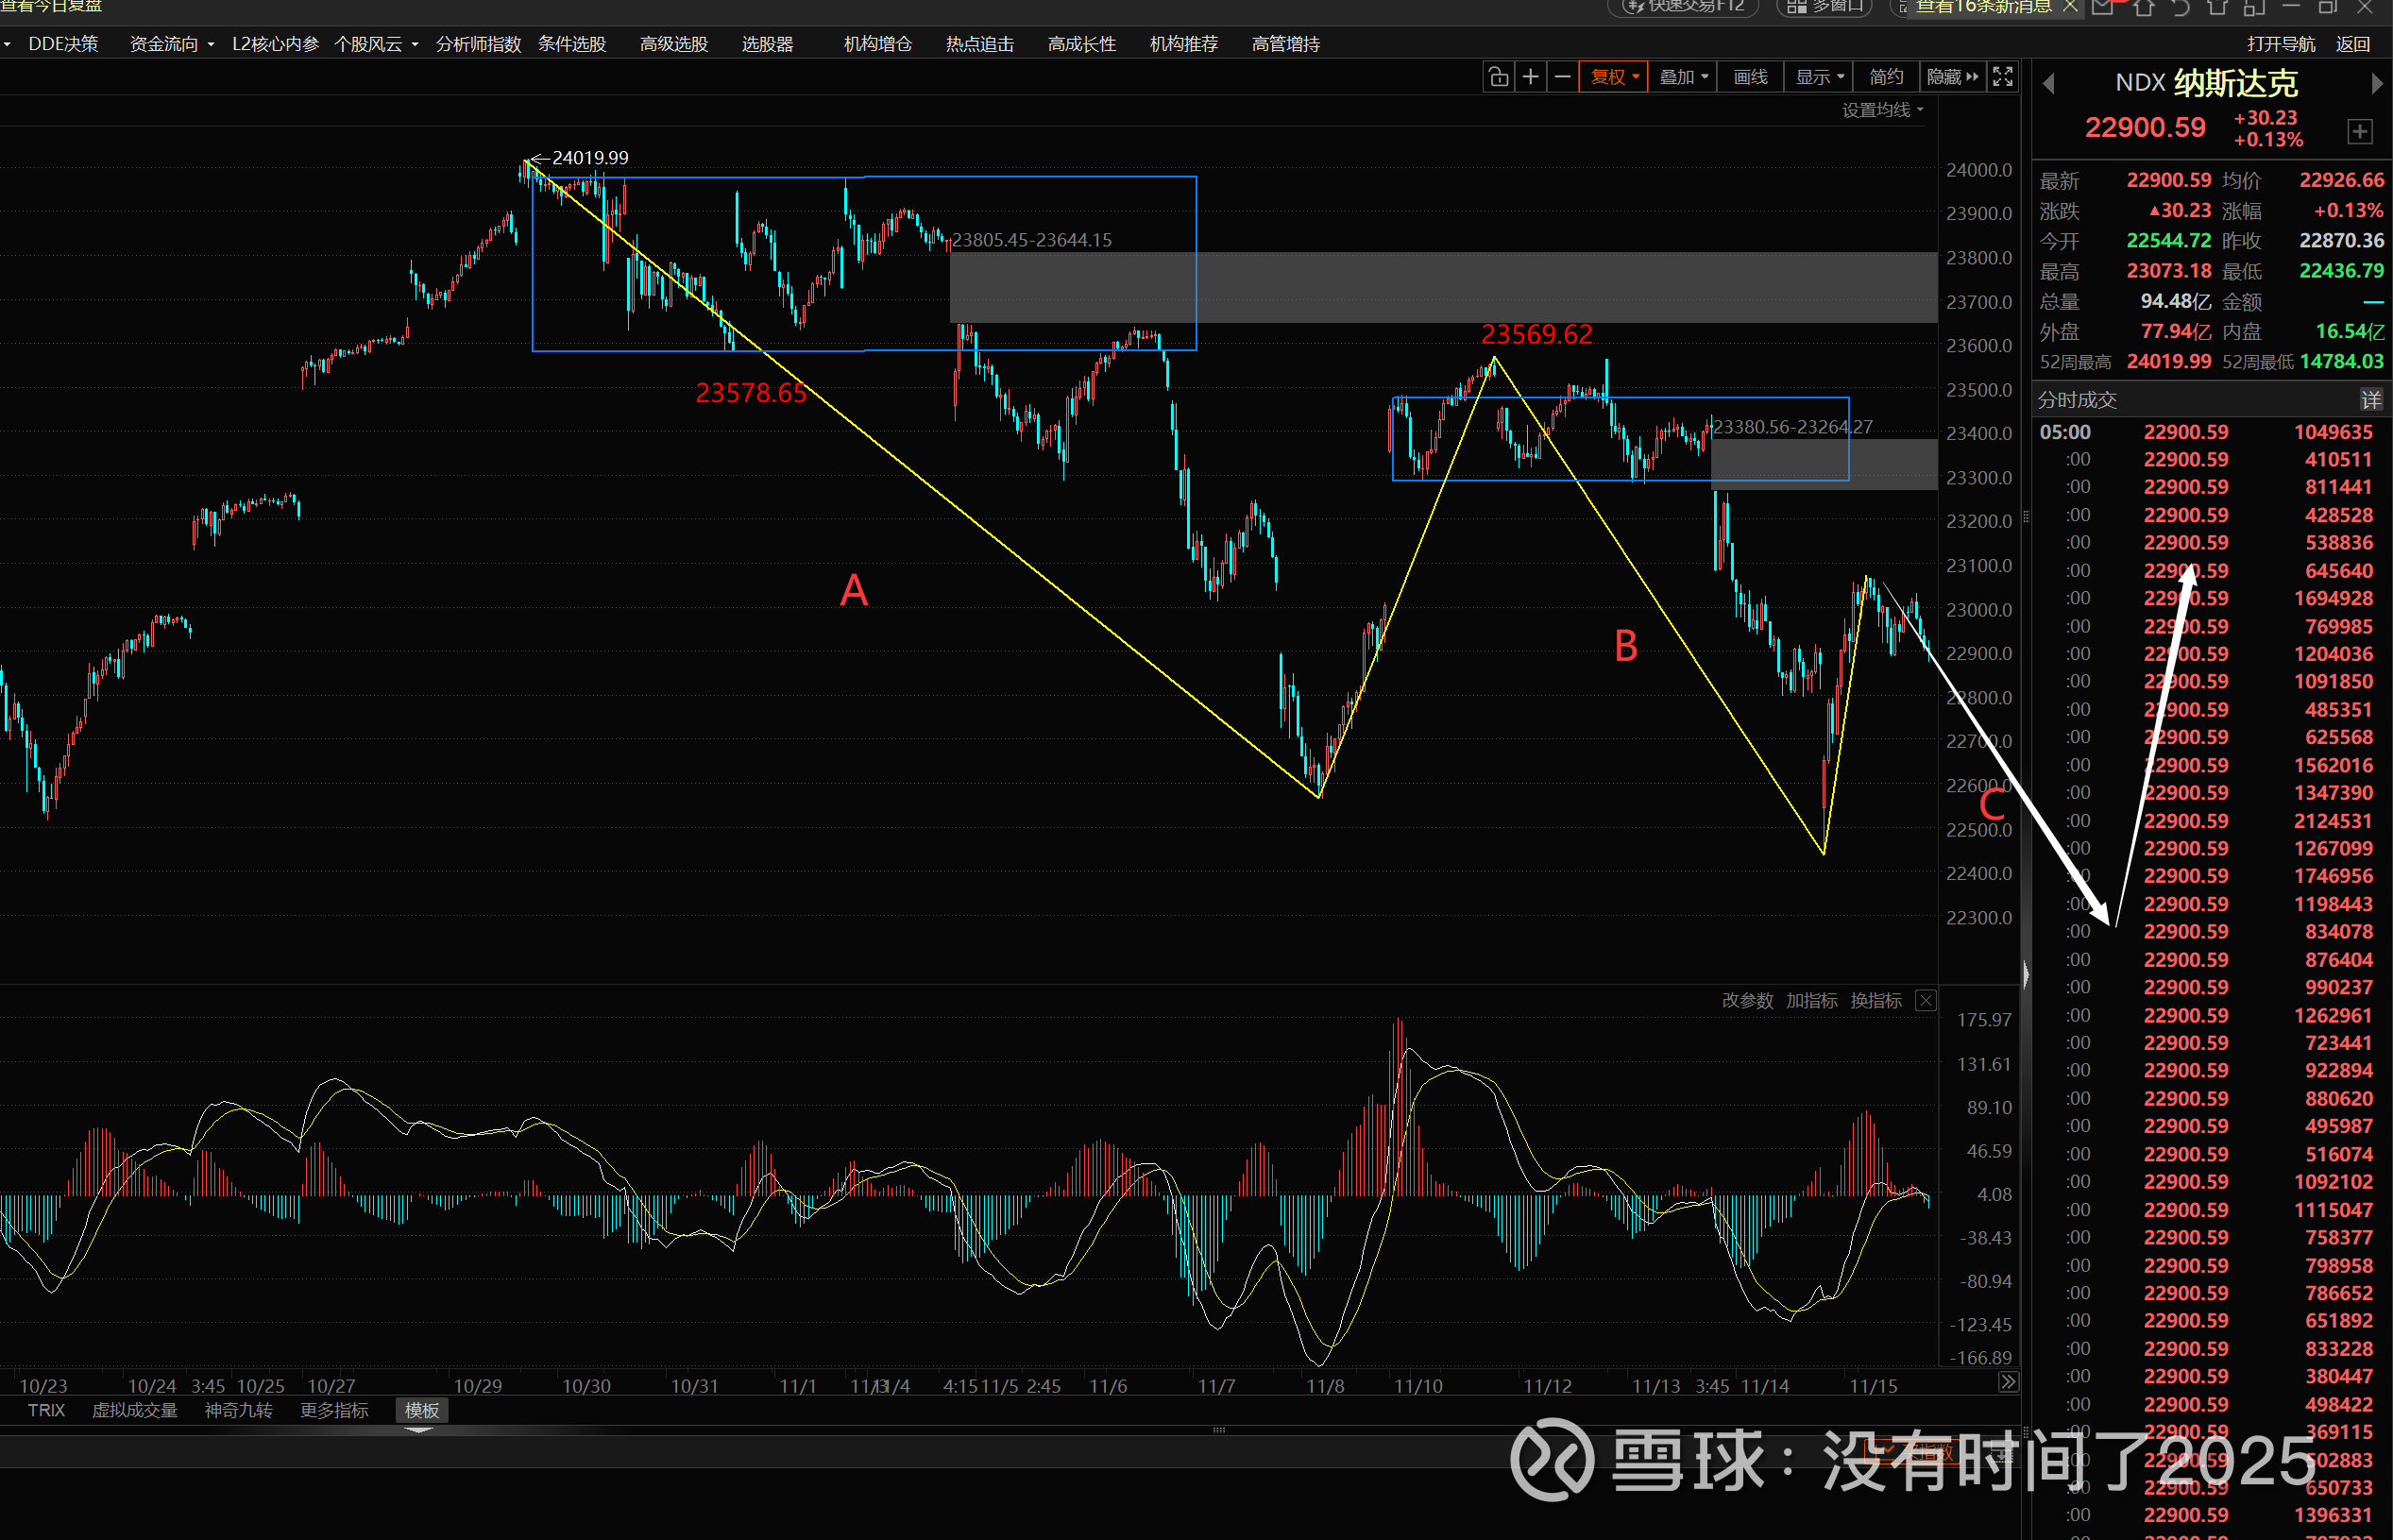Go to previous stock with left arrow
This screenshot has height=1540, width=2393.
pos(2048,84)
